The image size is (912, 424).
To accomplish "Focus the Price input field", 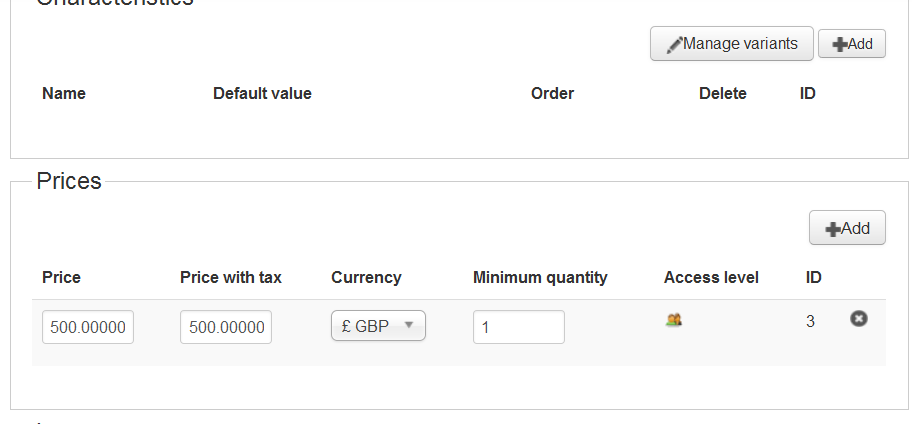I will point(88,327).
